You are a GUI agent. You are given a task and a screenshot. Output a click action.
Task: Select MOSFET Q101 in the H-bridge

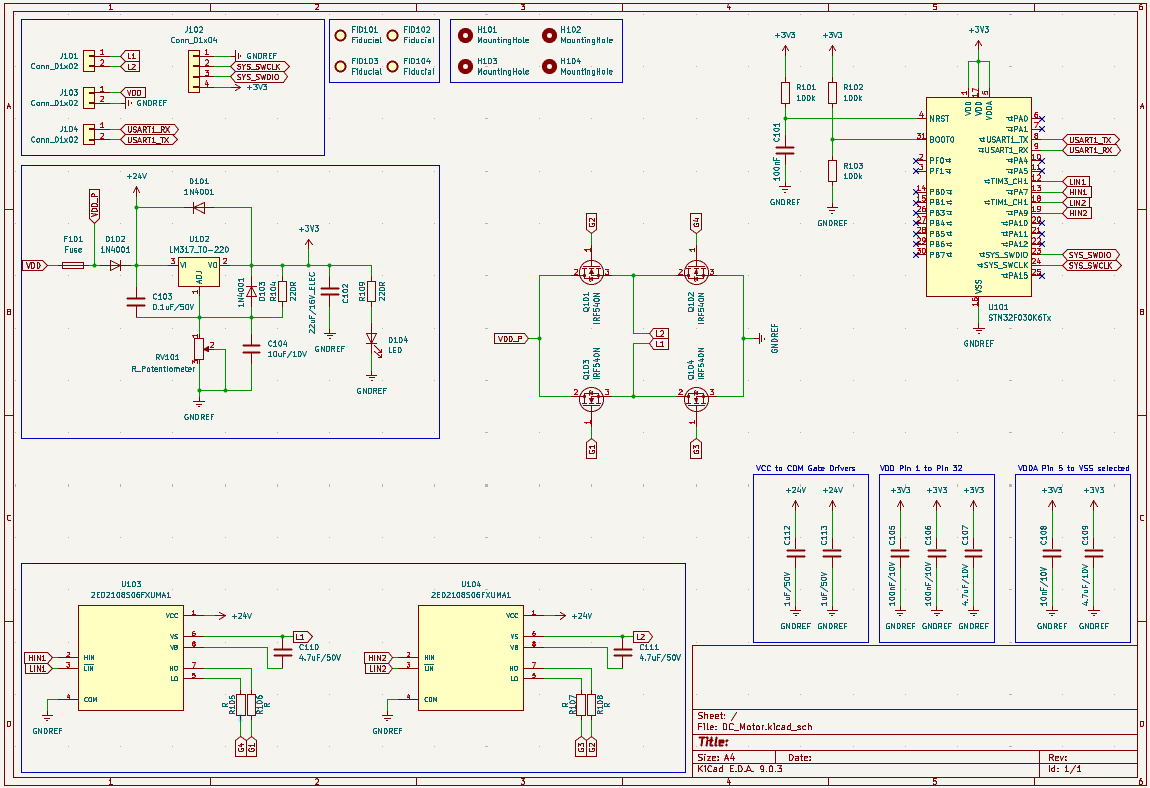point(591,271)
